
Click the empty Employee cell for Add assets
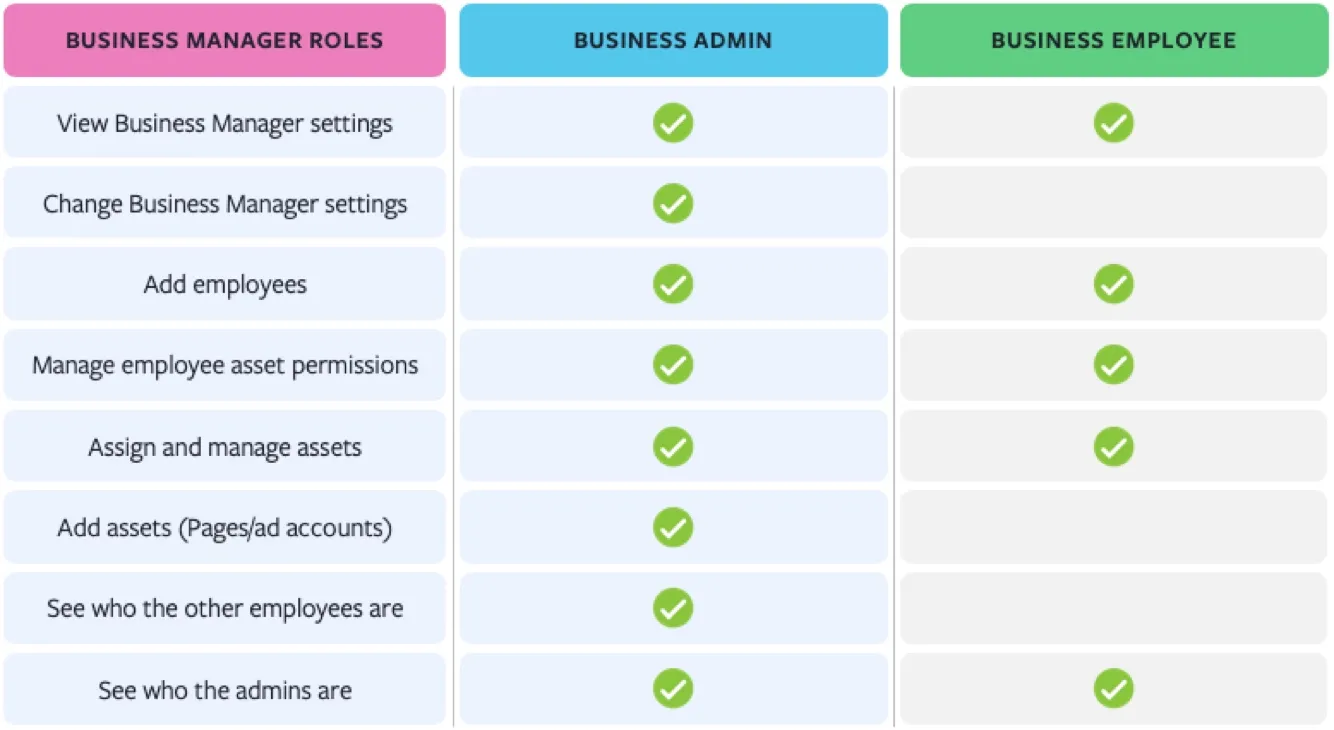(1114, 527)
